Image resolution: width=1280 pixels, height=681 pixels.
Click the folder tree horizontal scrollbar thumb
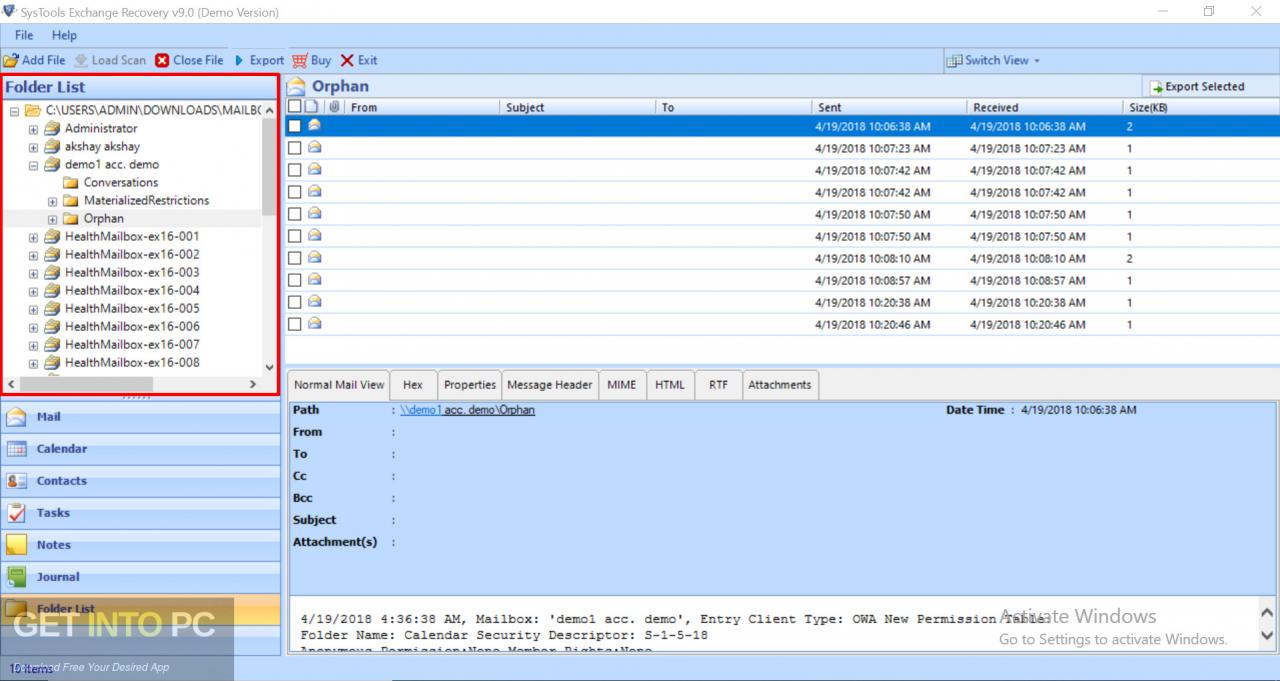[86, 384]
